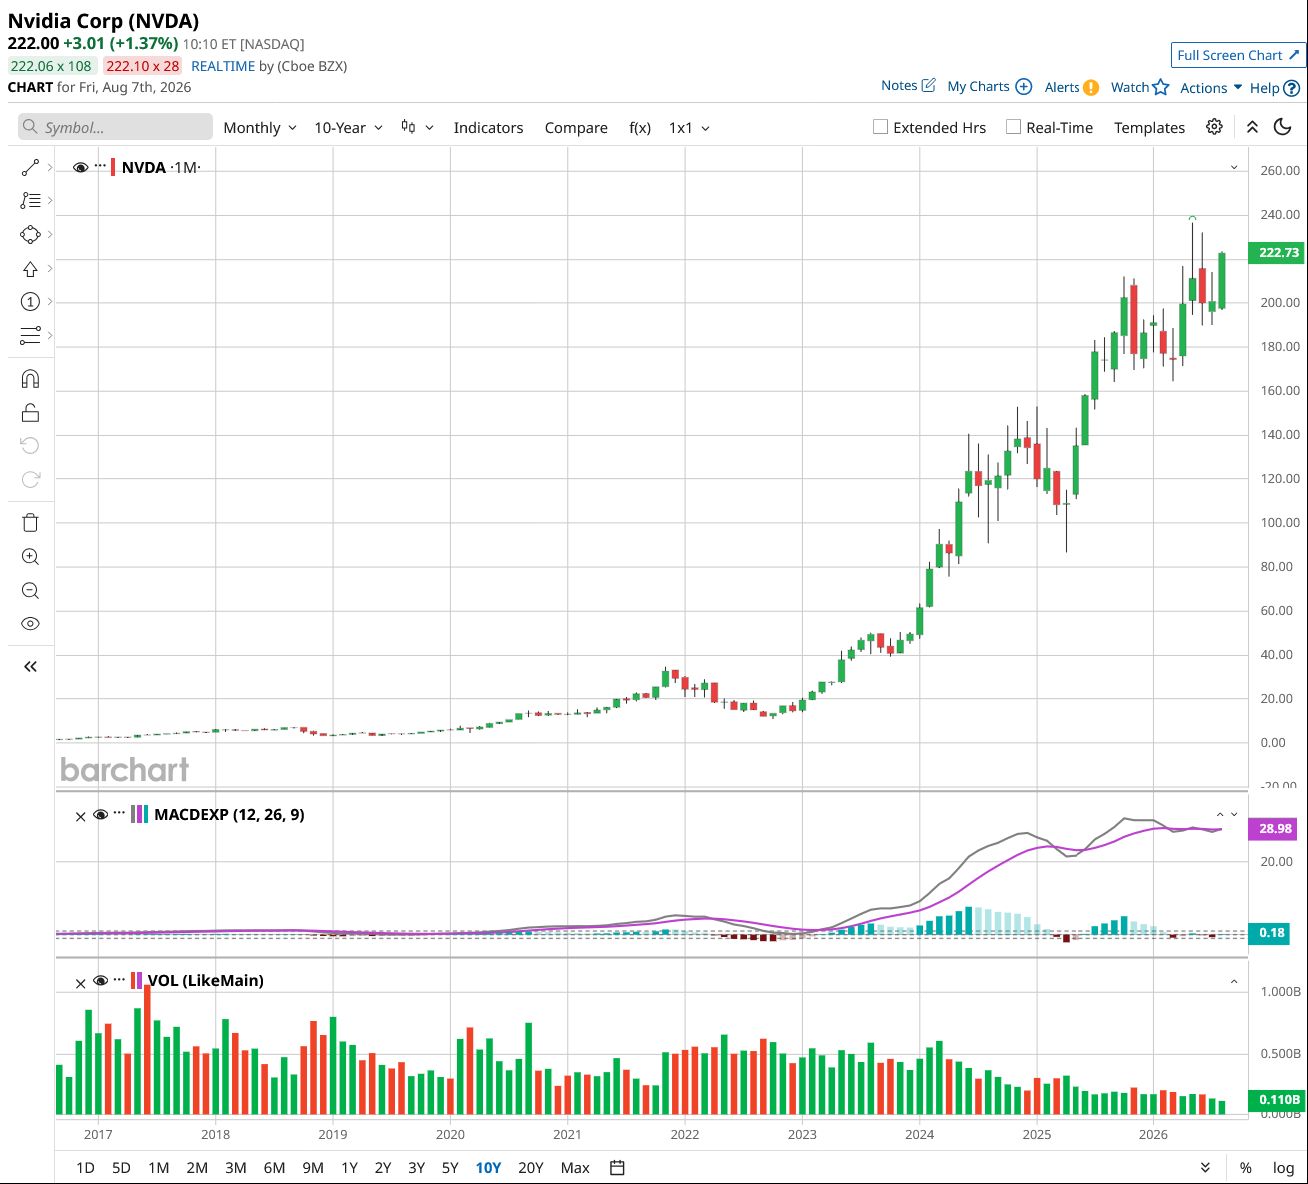1308x1184 pixels.
Task: Select the 1D range tab
Action: coord(85,1167)
